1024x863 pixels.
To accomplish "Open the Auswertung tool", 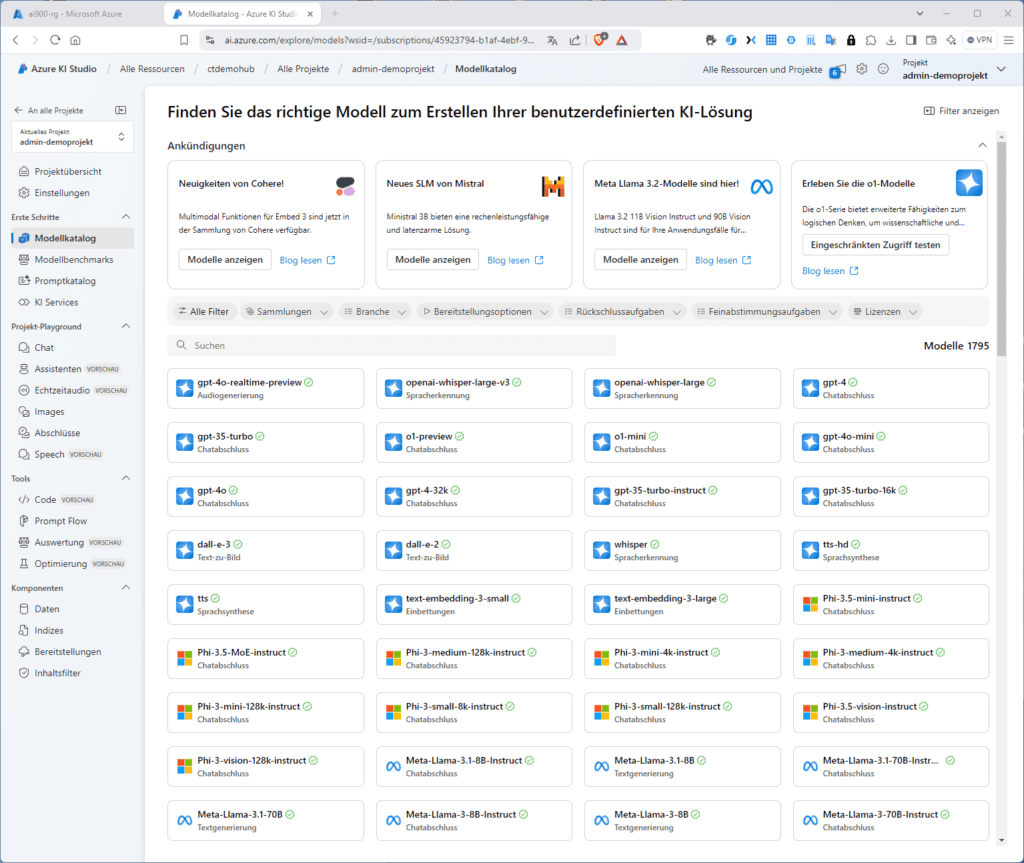I will tap(59, 542).
